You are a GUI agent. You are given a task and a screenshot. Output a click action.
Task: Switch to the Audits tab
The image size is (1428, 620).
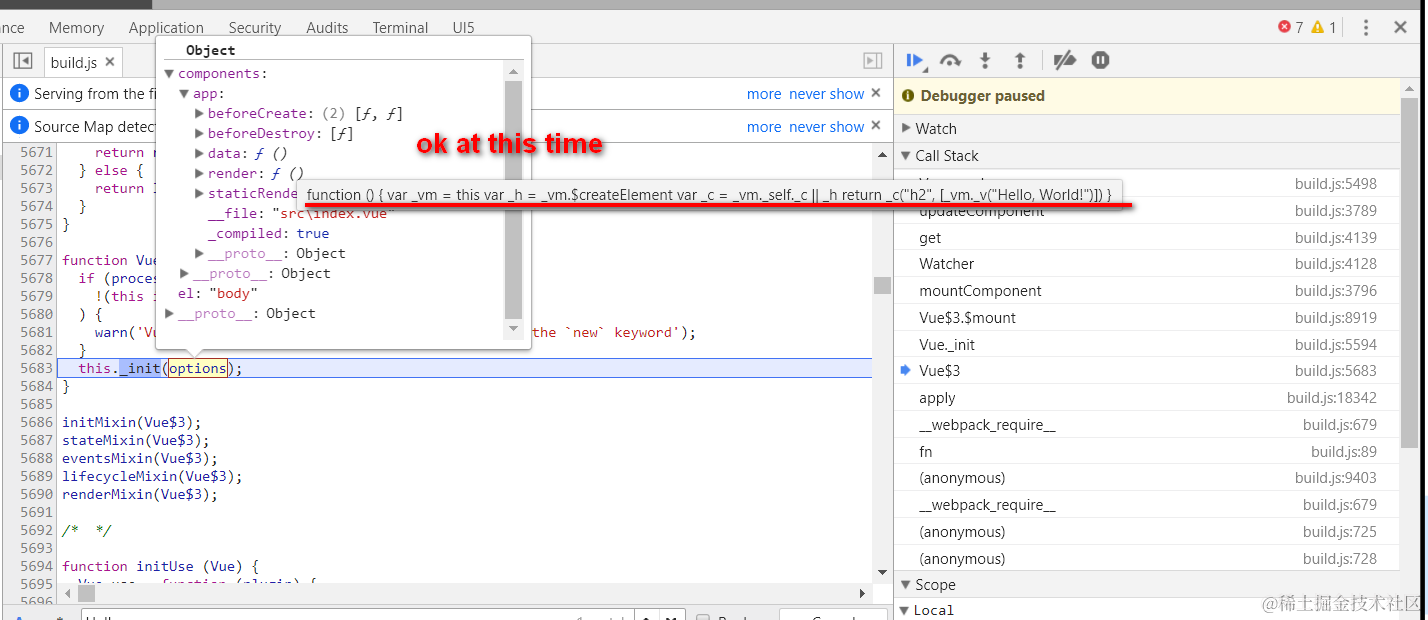(x=328, y=28)
